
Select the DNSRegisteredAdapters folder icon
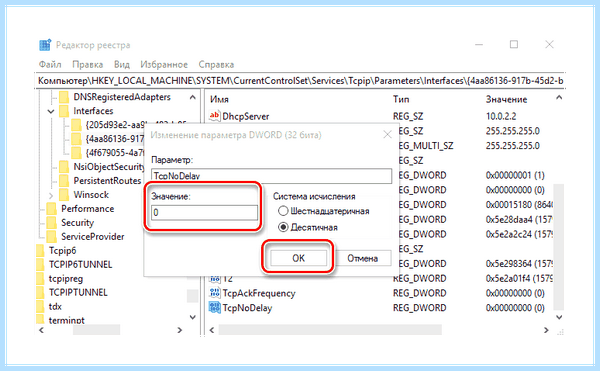64,97
